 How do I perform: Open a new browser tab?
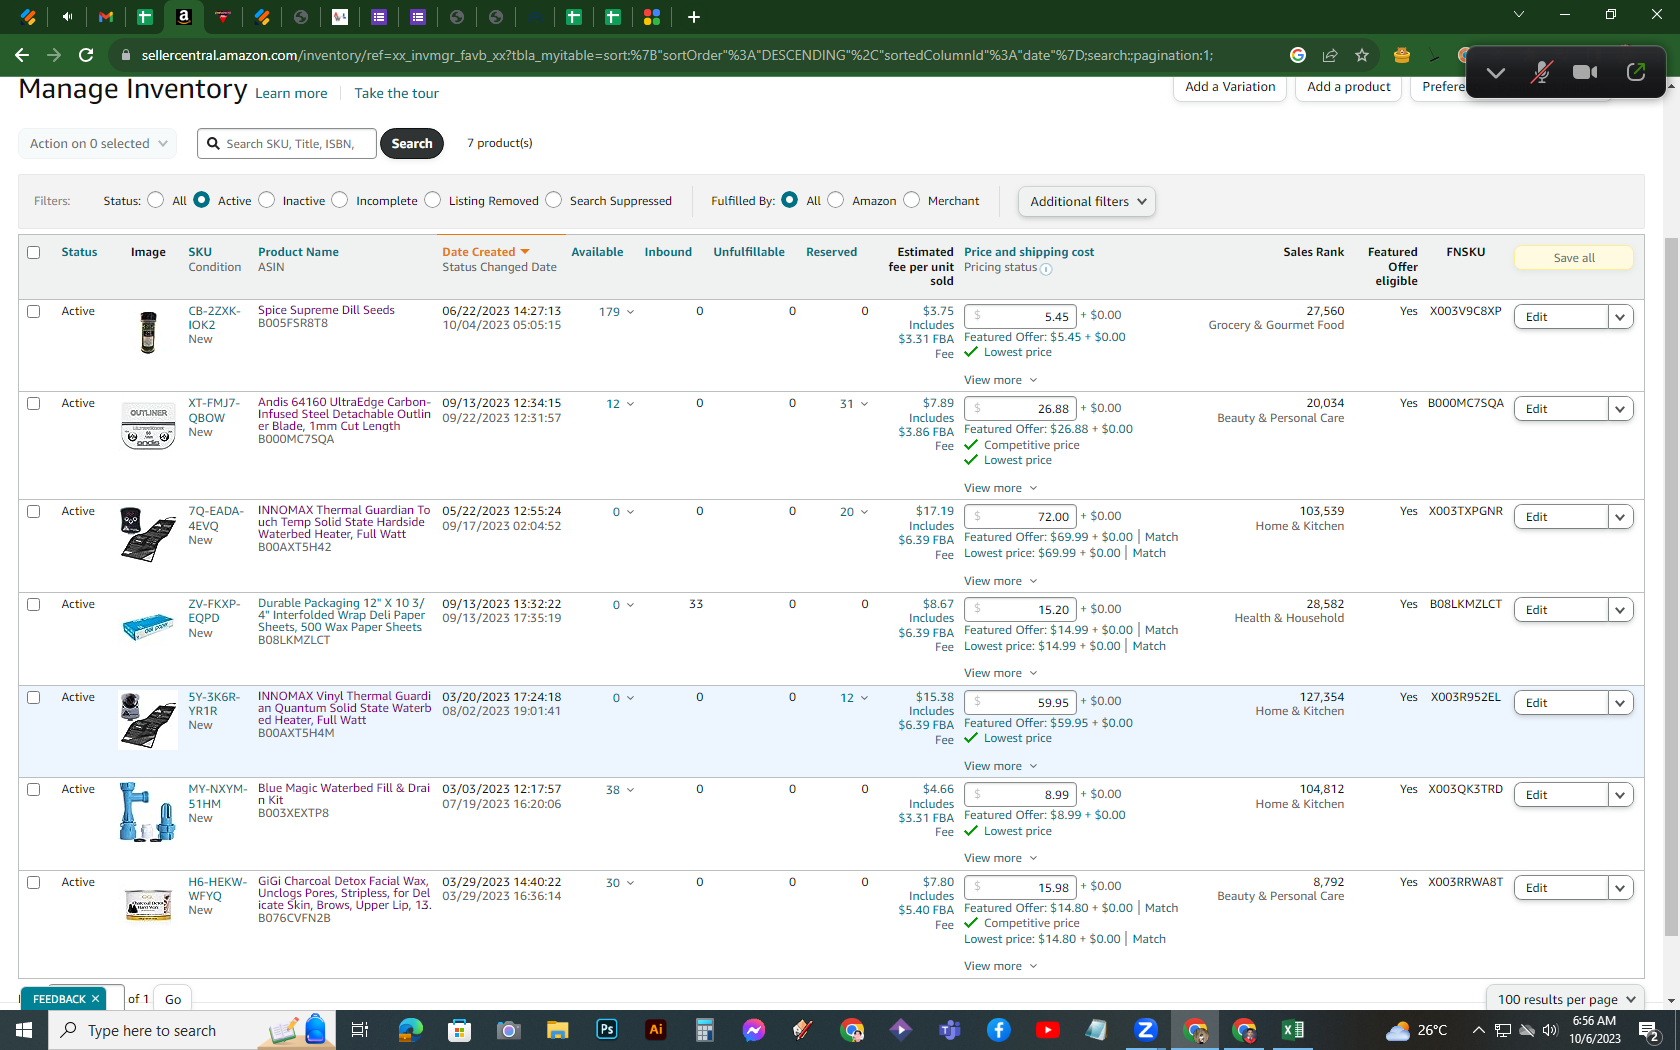694,17
